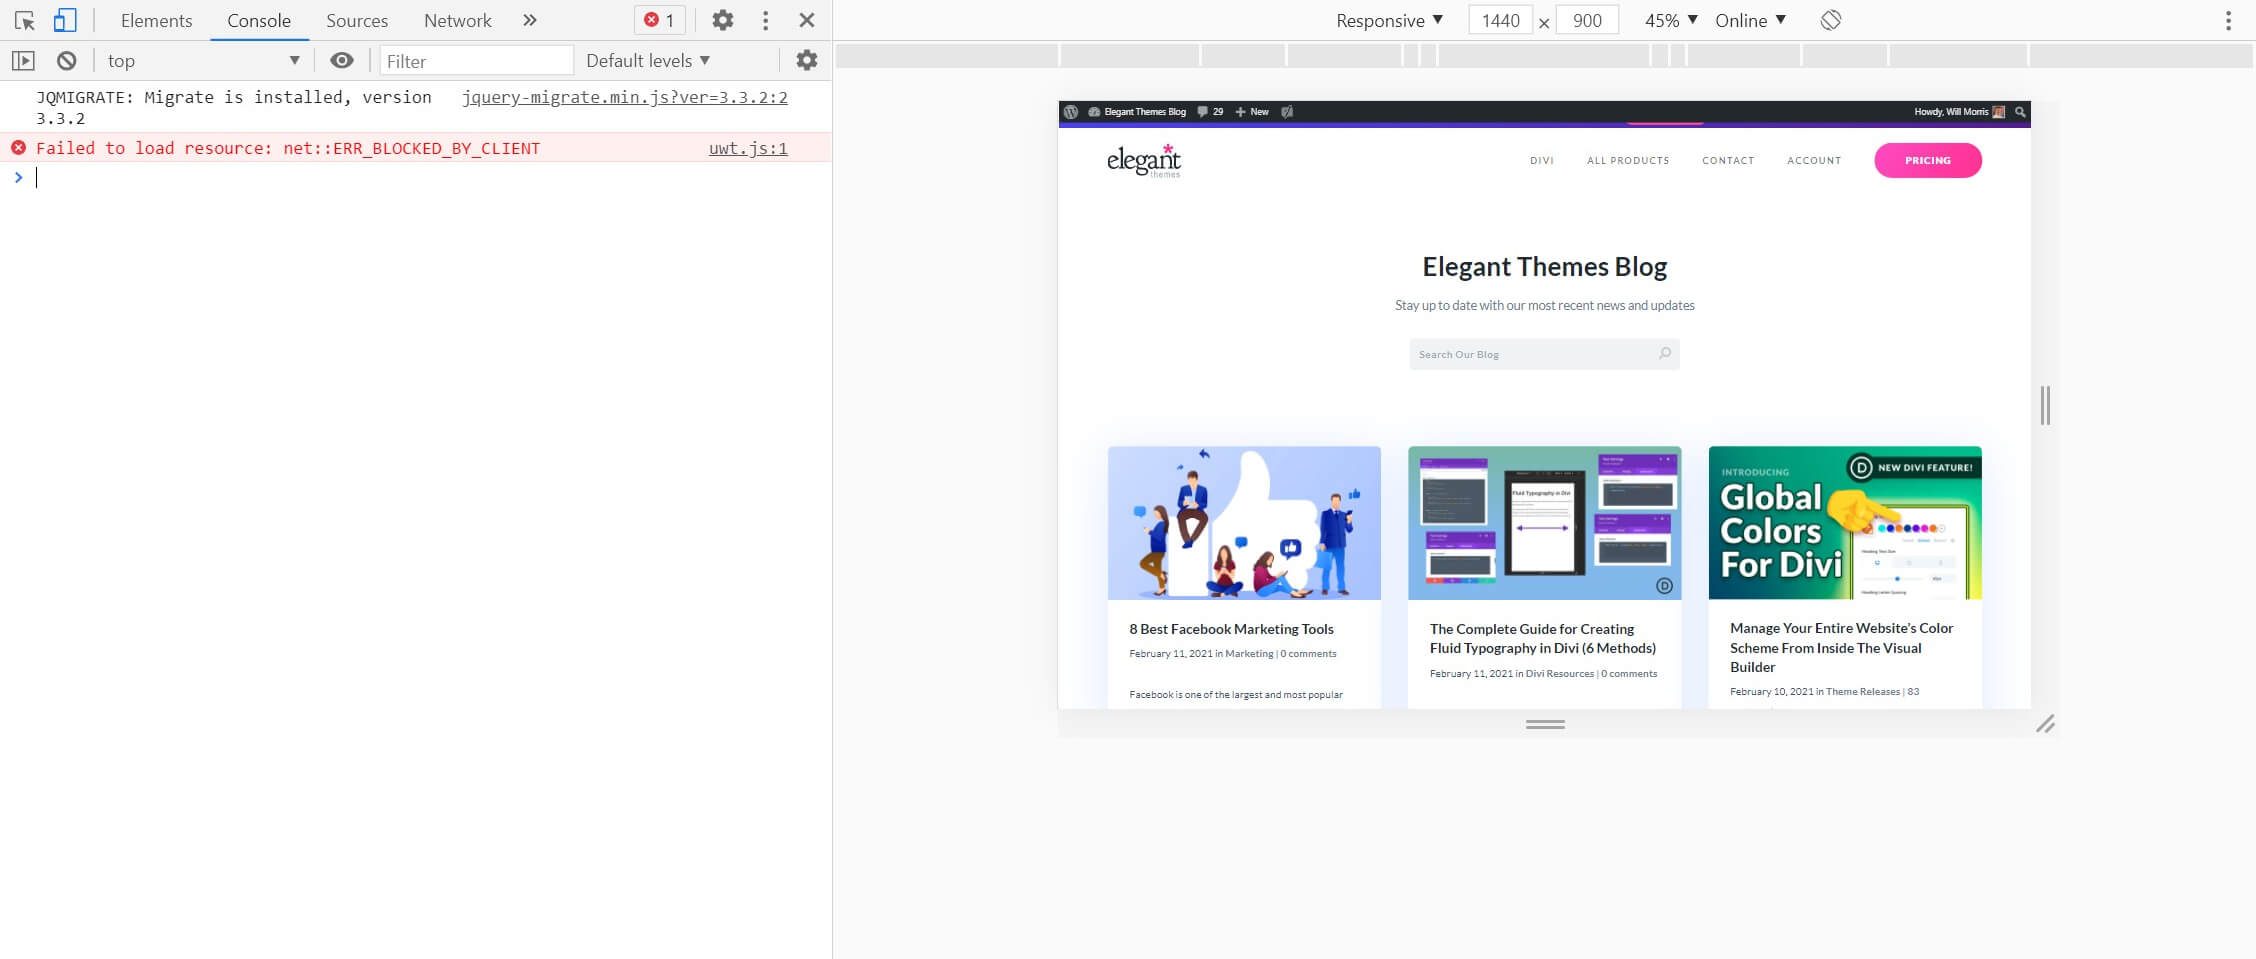Show the console sidebar panel
This screenshot has width=2256, height=959.
pyautogui.click(x=24, y=60)
